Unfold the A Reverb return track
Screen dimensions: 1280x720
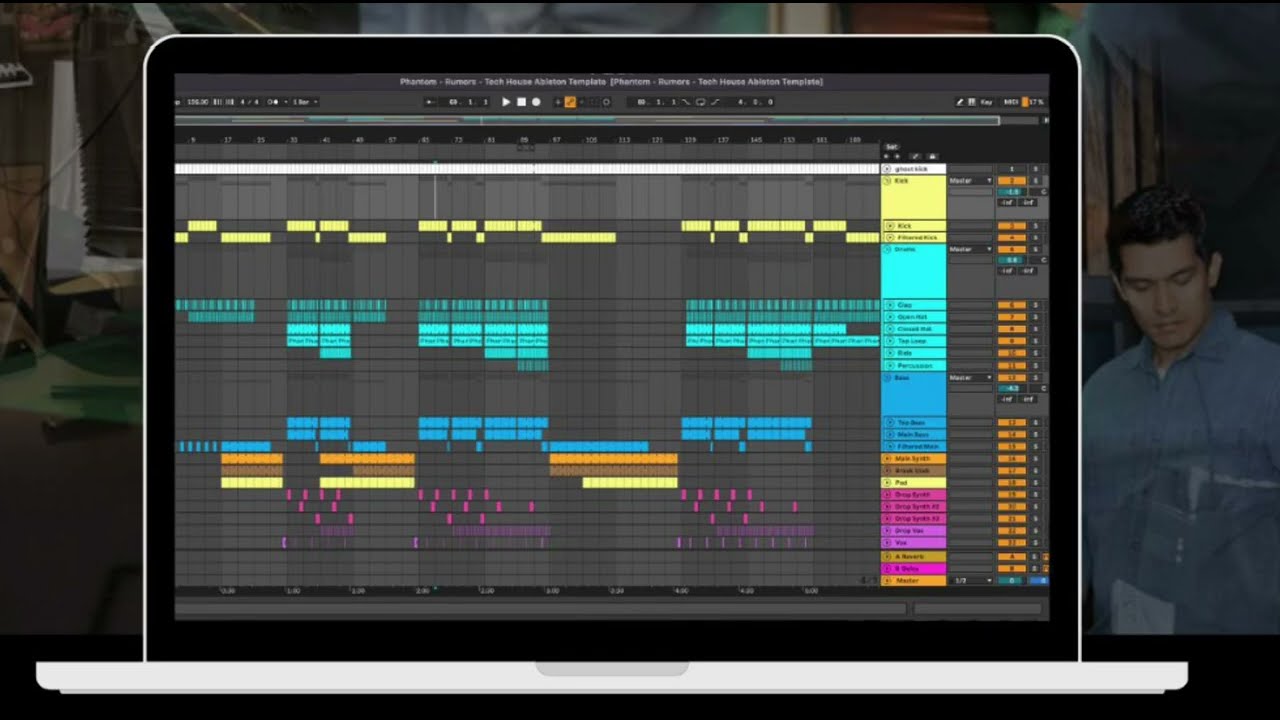pyautogui.click(x=887, y=556)
